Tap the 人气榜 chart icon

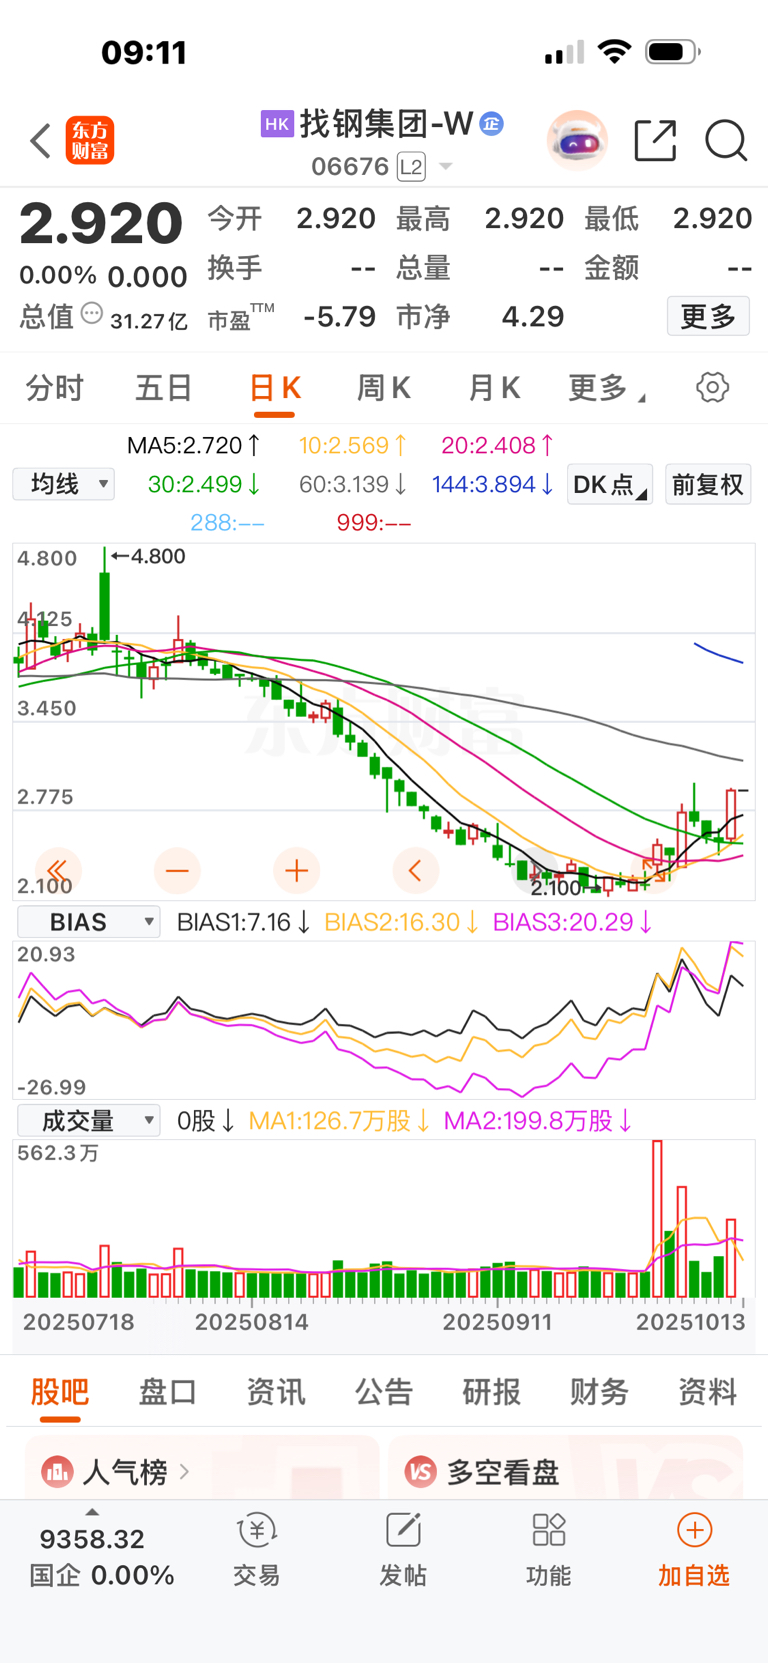pyautogui.click(x=58, y=1471)
